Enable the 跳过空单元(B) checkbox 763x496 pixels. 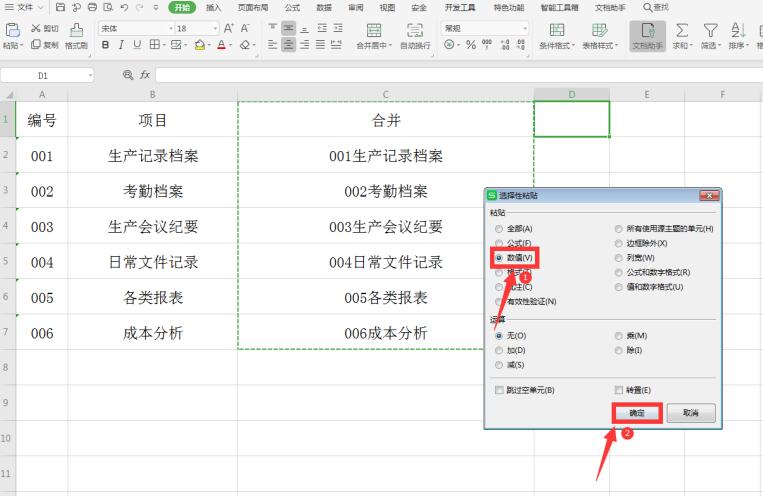(x=499, y=390)
